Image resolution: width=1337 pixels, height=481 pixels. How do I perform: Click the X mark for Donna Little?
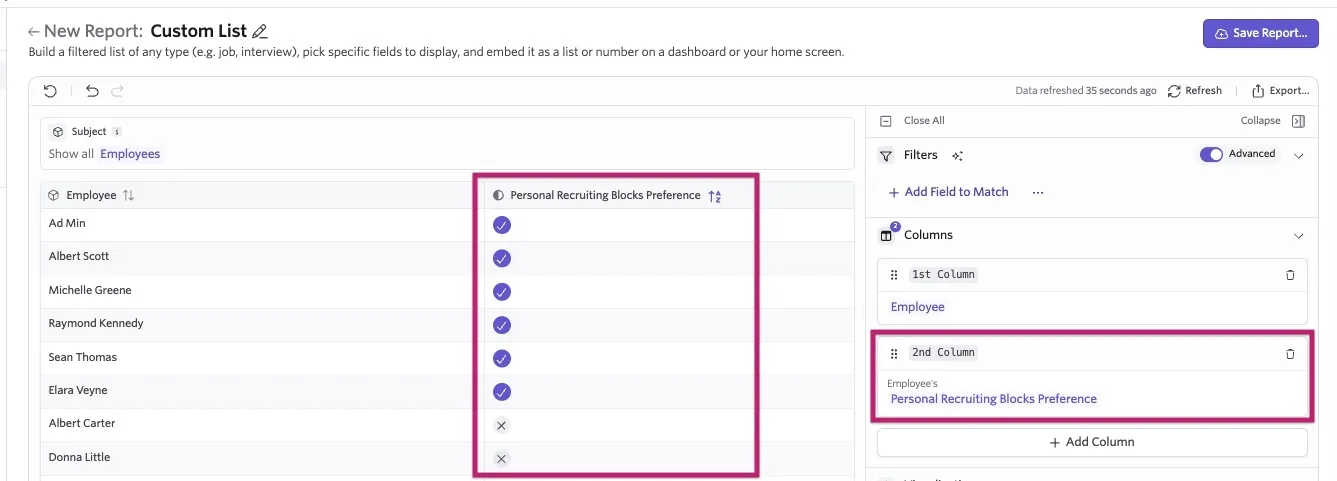(502, 458)
